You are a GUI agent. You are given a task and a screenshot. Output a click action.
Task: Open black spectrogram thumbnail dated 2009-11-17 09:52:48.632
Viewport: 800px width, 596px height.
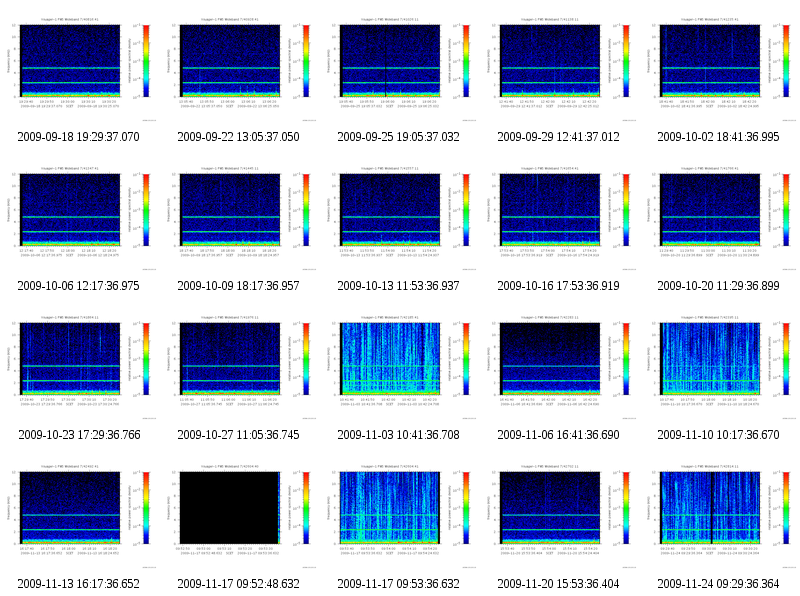(x=239, y=516)
